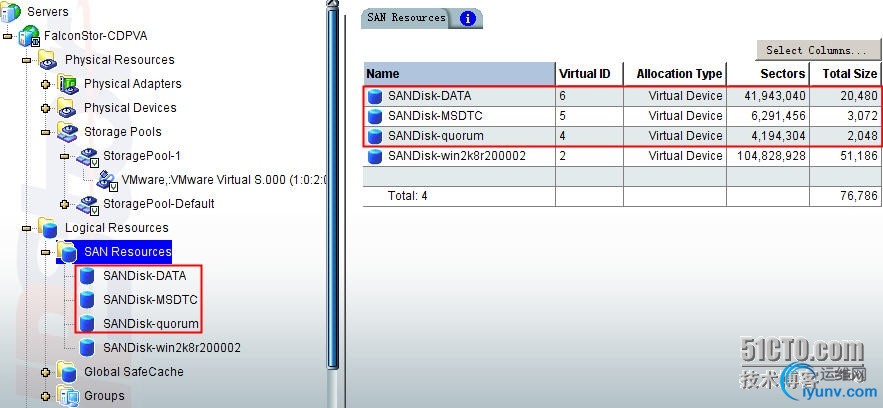The width and height of the screenshot is (883, 408).
Task: Collapse the Logical Resources node
Action: [26, 228]
